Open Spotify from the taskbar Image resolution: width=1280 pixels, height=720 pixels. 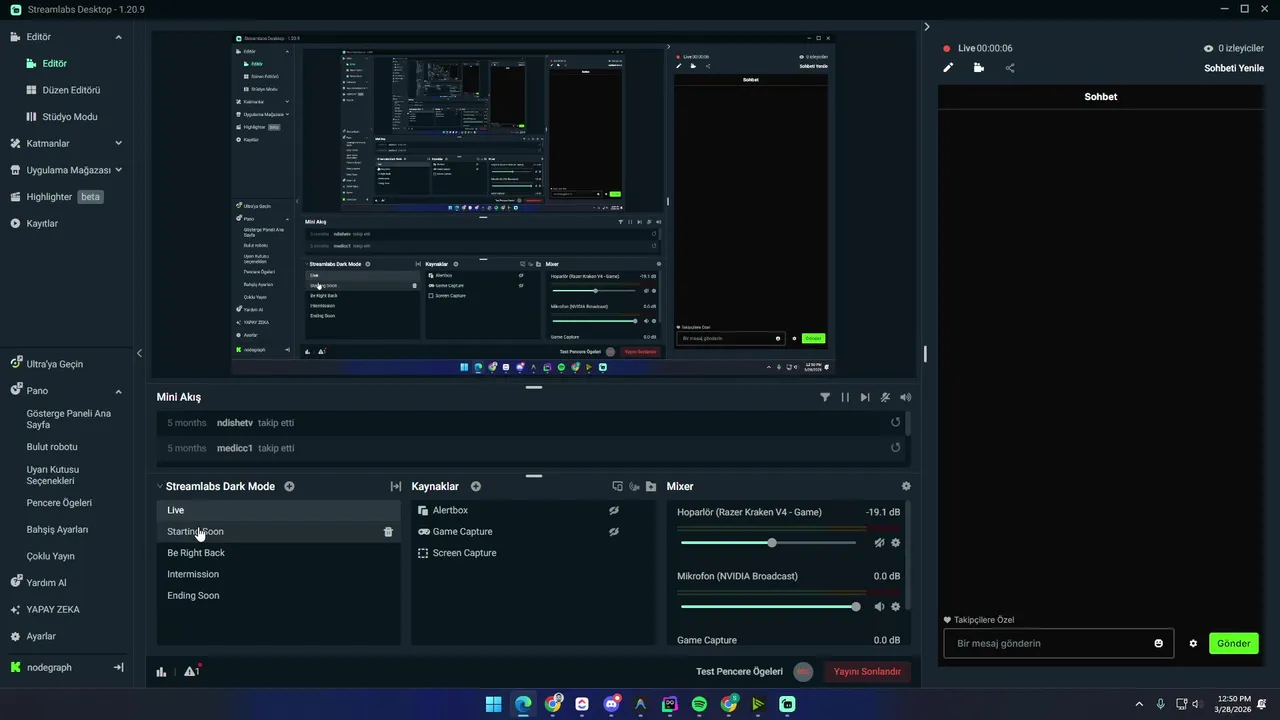[699, 704]
